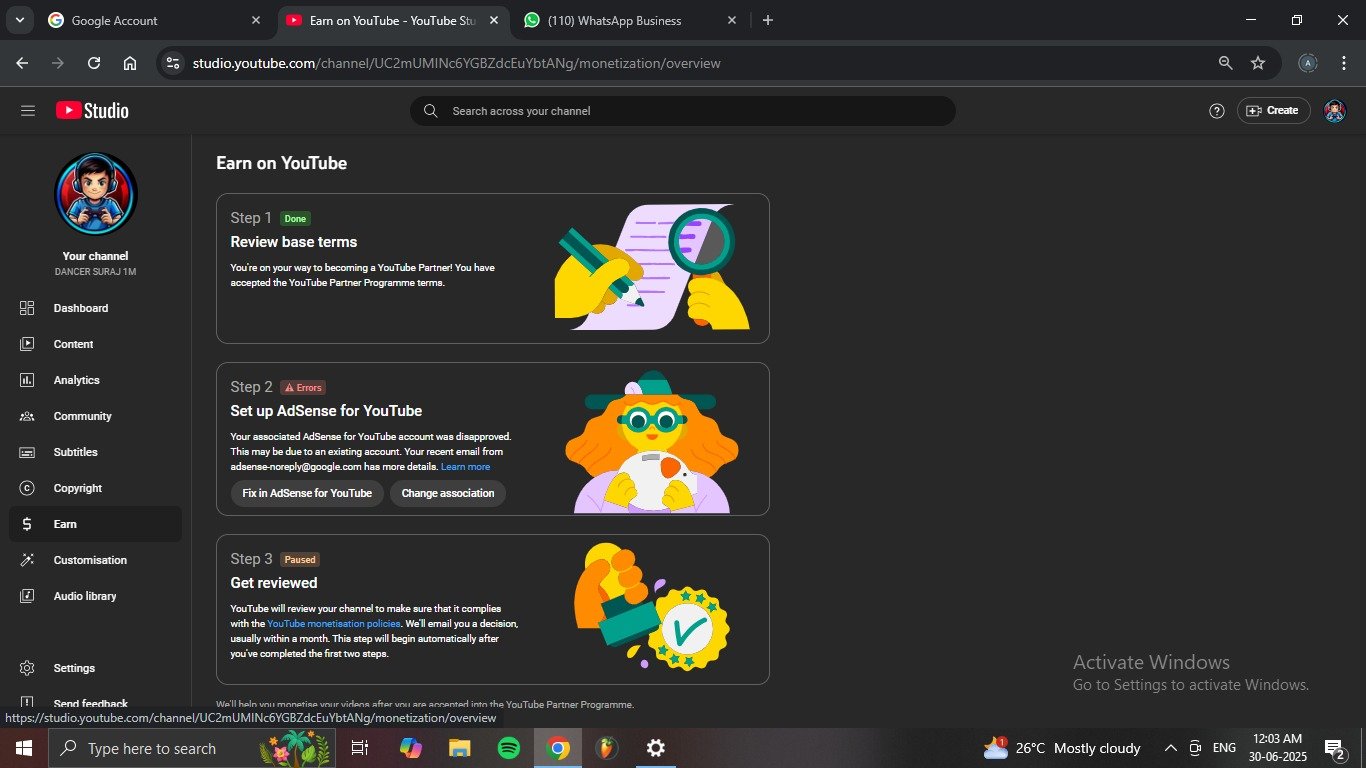Viewport: 1366px width, 768px height.
Task: Open Windows Settings from the taskbar
Action: coord(655,748)
